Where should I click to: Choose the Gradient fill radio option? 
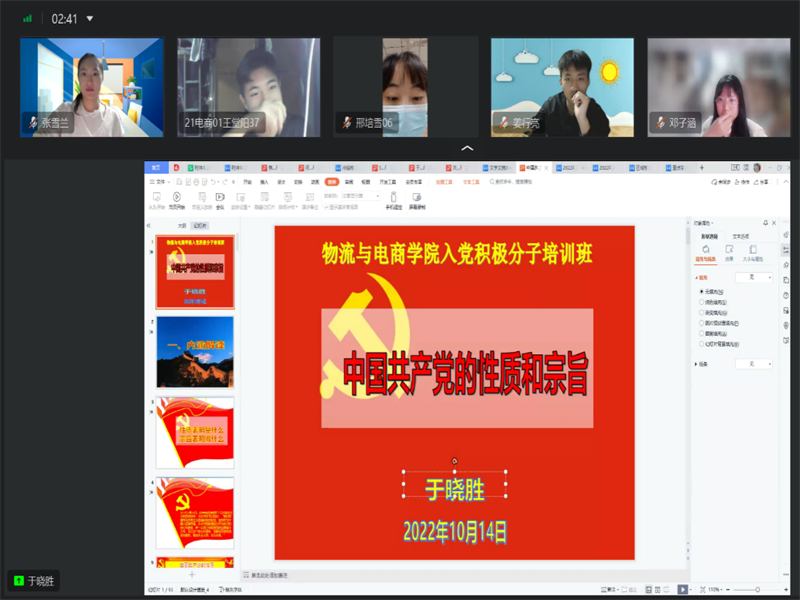702,311
